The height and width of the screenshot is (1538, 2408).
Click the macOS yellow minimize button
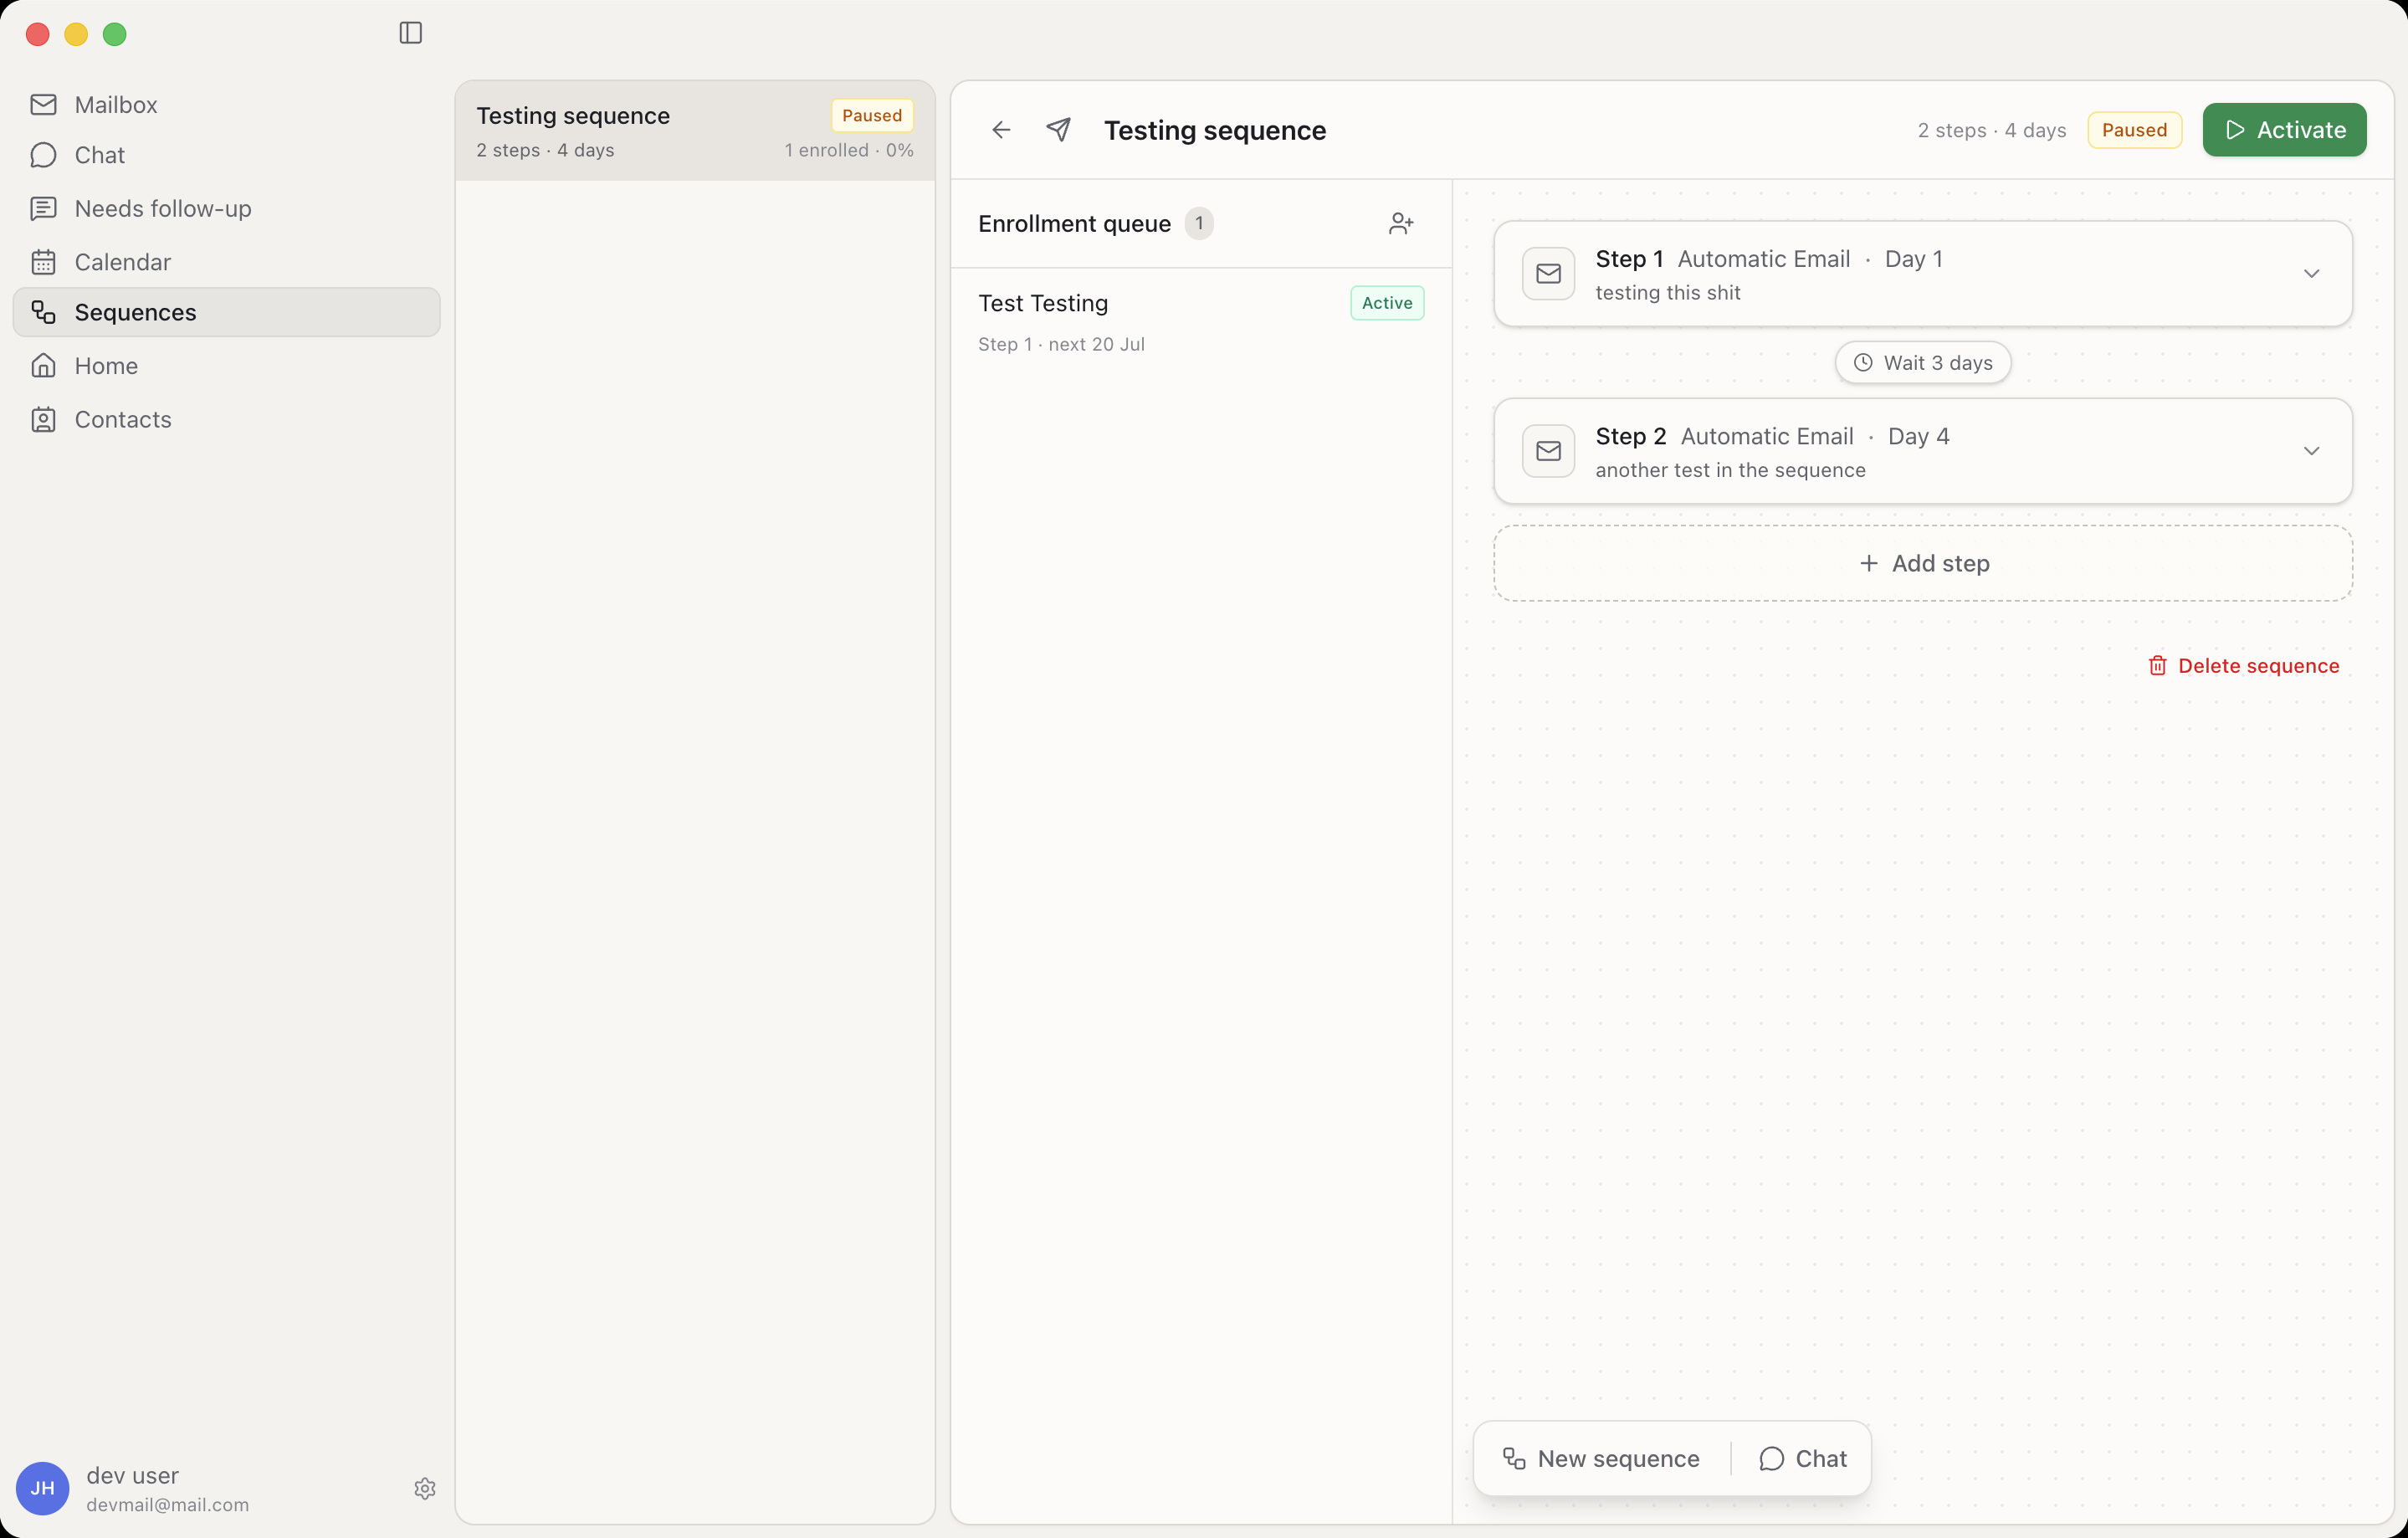(76, 34)
